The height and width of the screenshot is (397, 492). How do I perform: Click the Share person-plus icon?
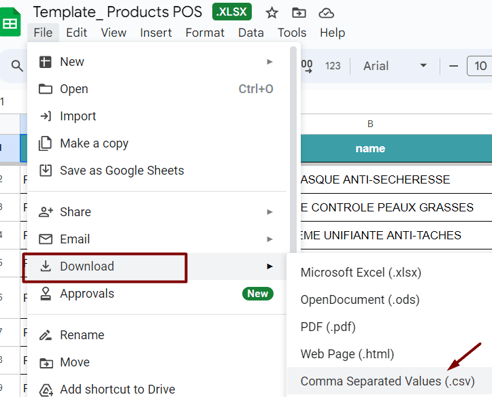[46, 212]
